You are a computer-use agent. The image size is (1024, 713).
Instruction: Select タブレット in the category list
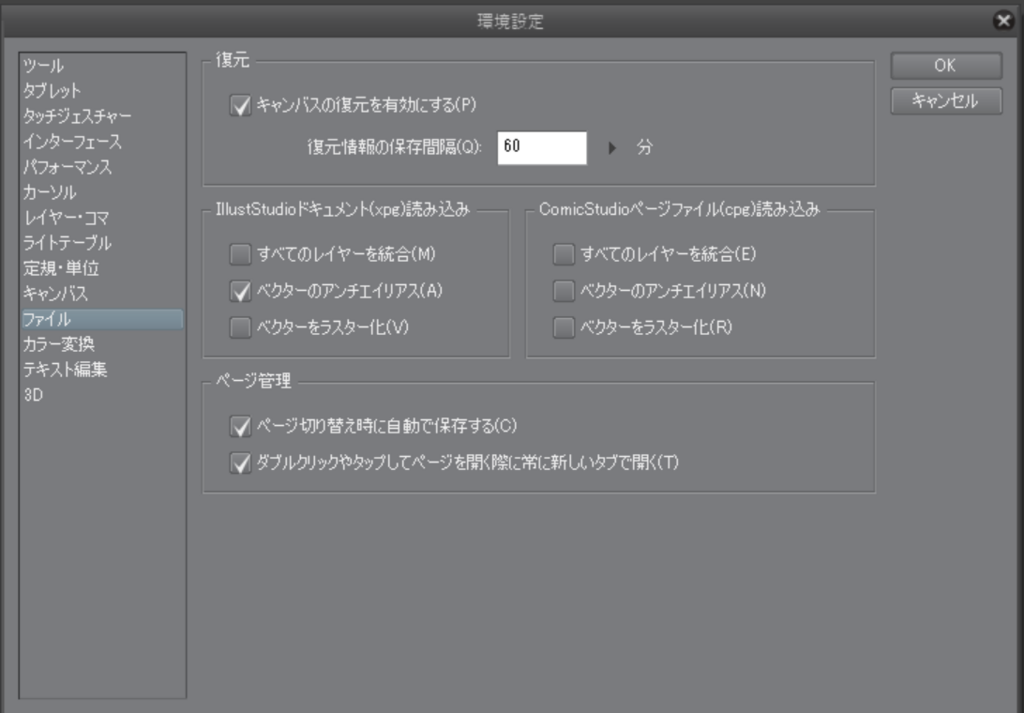102,91
